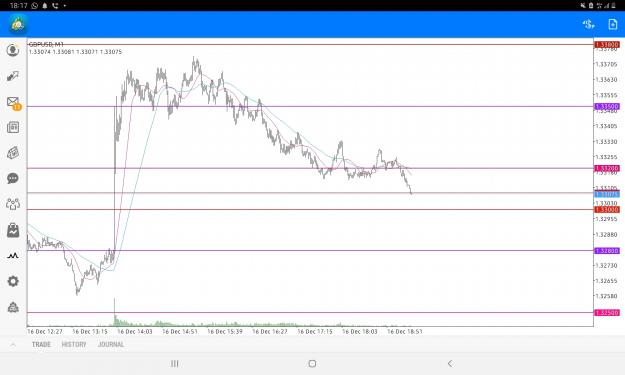625x375 pixels.
Task: Tap the 1.32580 price scale value
Action: (x=606, y=296)
